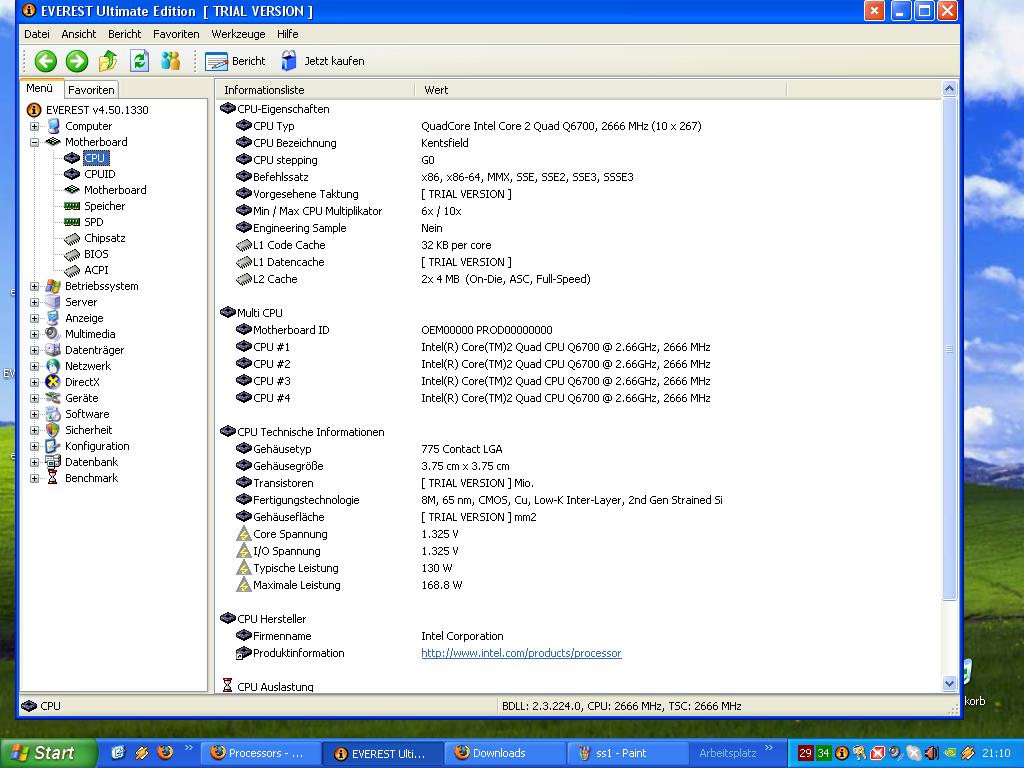Open the Werkzeuge menu

[238, 34]
